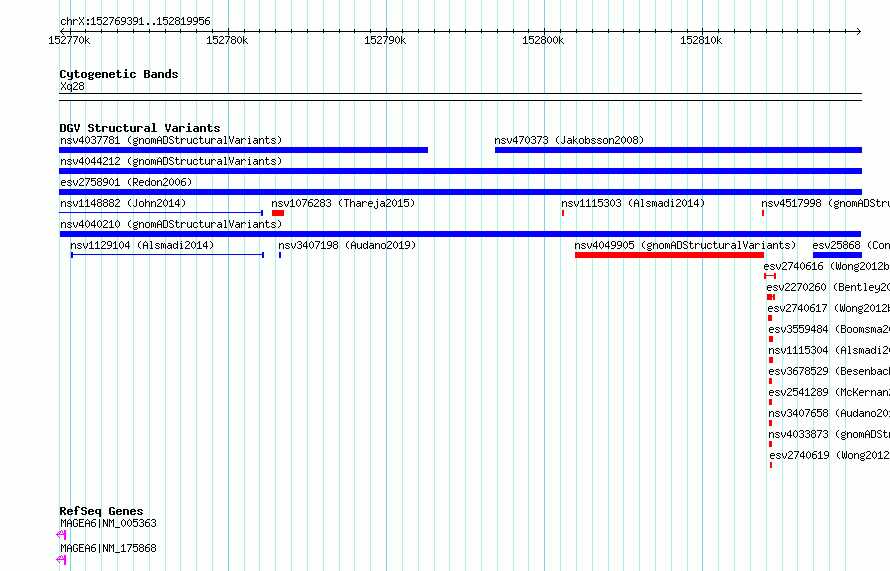The image size is (890, 571).
Task: Click the small red nsv1115303 marker
Action: tap(562, 213)
